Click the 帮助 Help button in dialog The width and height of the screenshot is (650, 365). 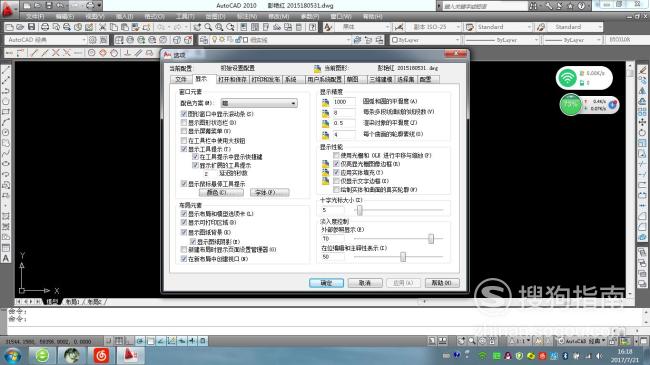[442, 283]
